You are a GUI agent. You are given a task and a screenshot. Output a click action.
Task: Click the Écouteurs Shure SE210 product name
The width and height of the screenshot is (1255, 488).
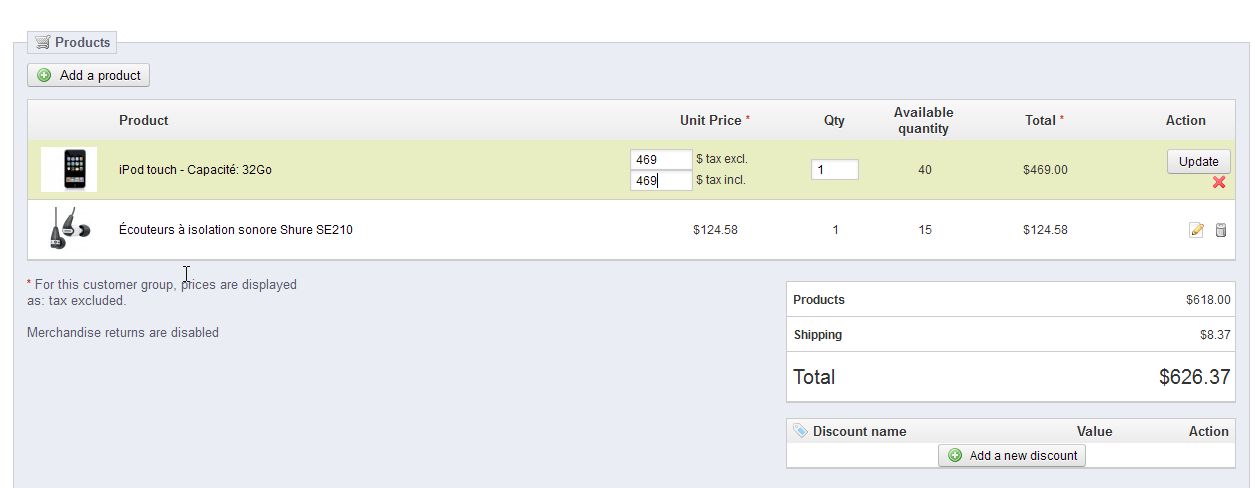[x=235, y=229]
